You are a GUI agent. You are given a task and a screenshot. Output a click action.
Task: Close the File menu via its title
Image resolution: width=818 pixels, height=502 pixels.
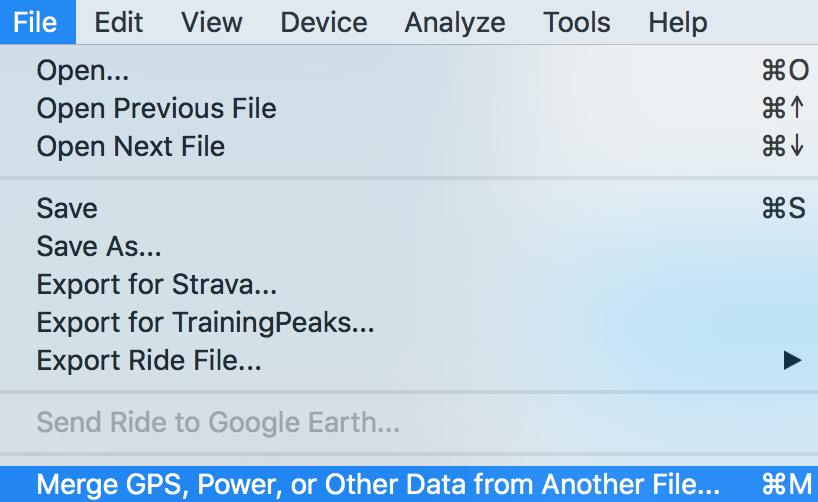click(x=36, y=22)
